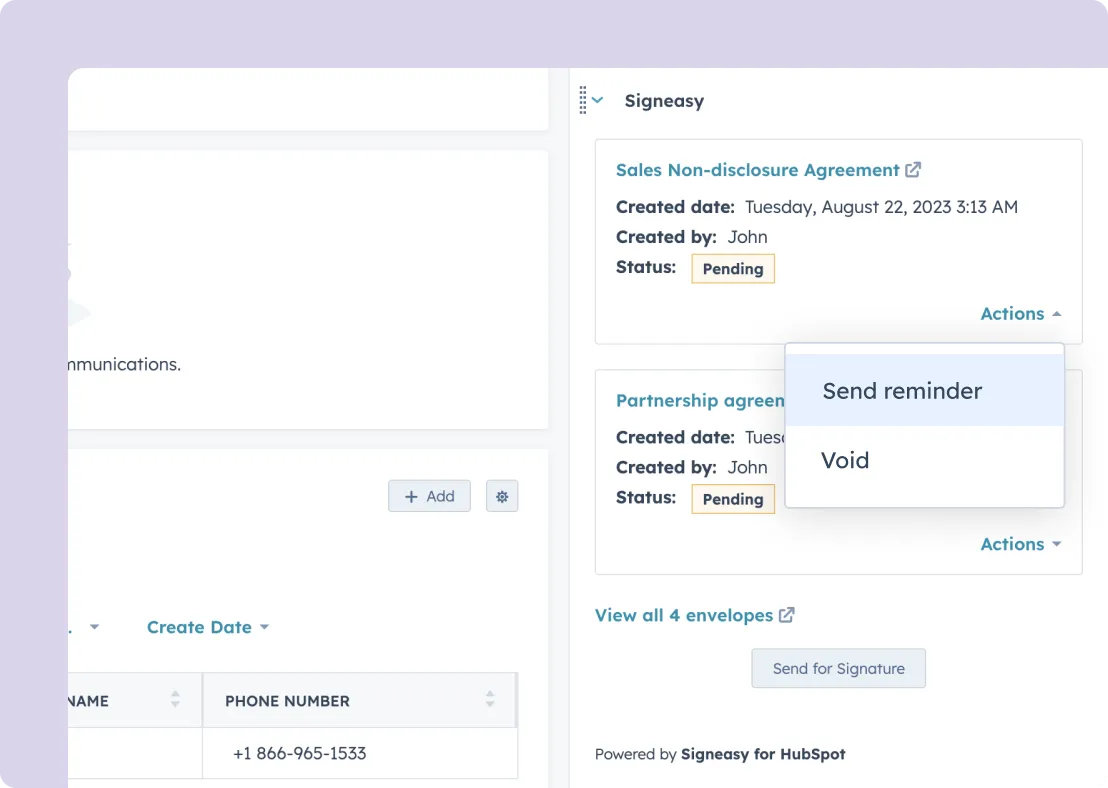The height and width of the screenshot is (788, 1108).
Task: Click created date Tuesday, August 22, 2023 3:13 AM
Action: coord(881,207)
